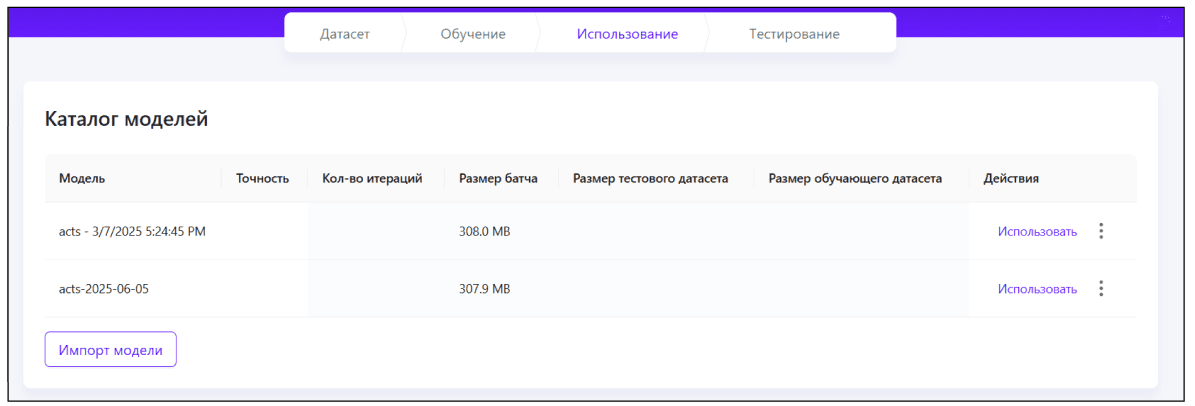Screen dimensions: 1195x406
Task: Select the acts-2025-06-05 model row
Action: (110, 289)
